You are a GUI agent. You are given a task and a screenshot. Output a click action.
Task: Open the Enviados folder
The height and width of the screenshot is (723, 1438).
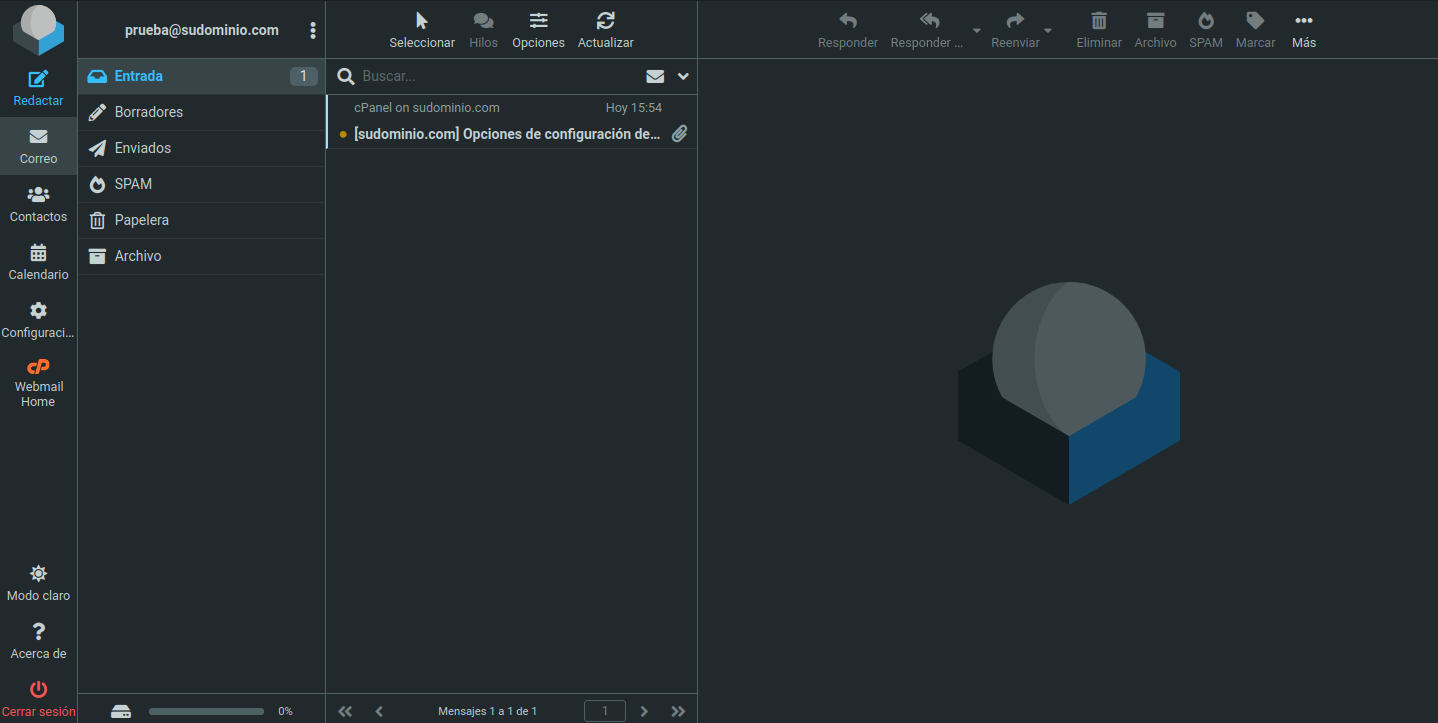(201, 148)
